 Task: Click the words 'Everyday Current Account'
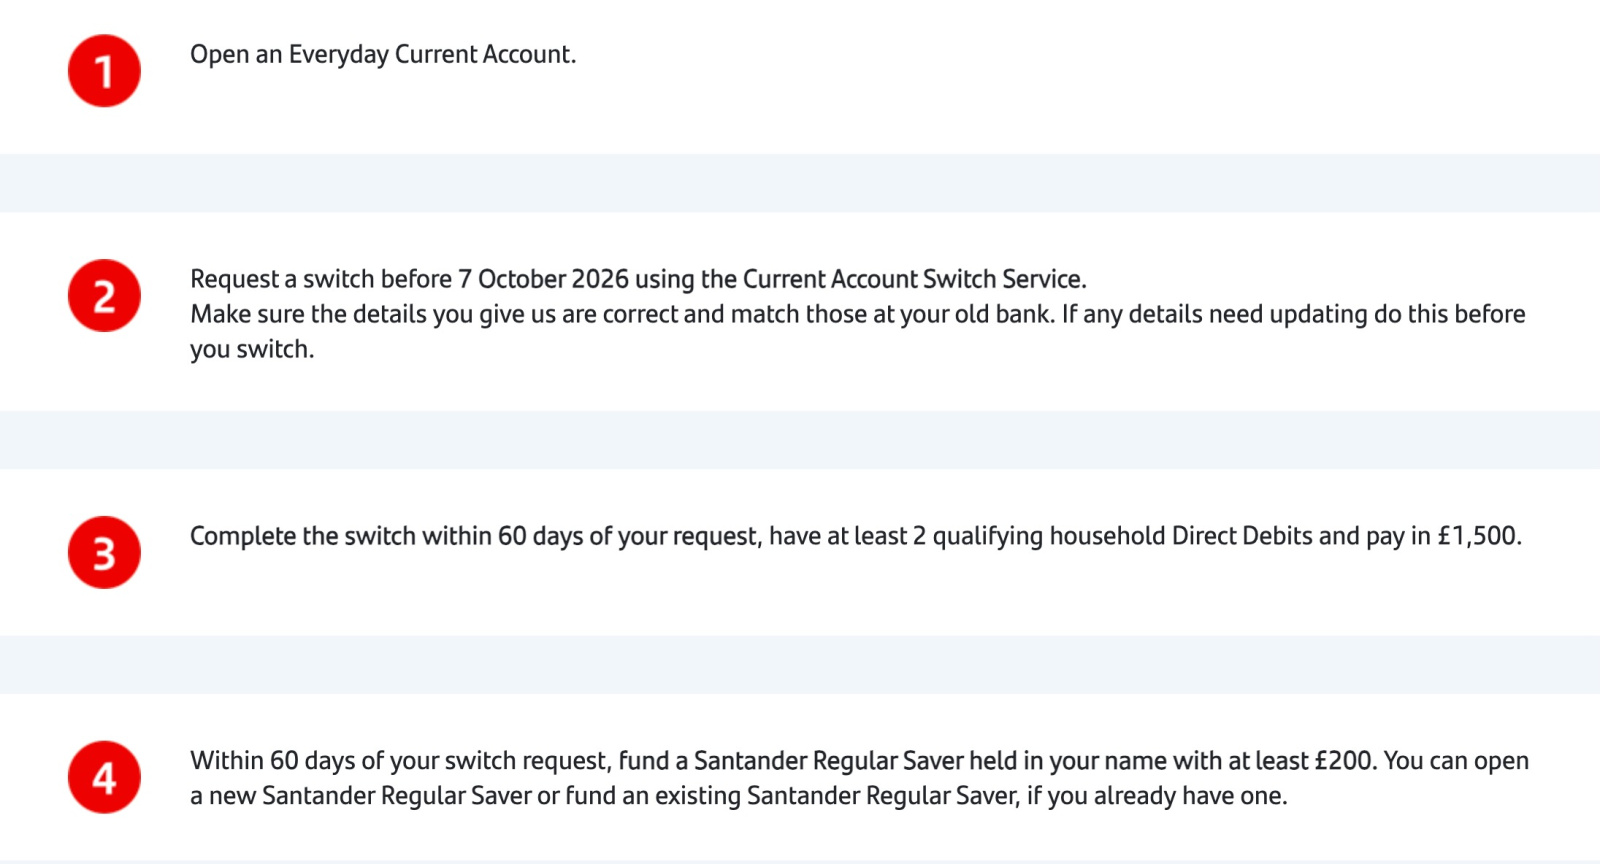(x=430, y=55)
